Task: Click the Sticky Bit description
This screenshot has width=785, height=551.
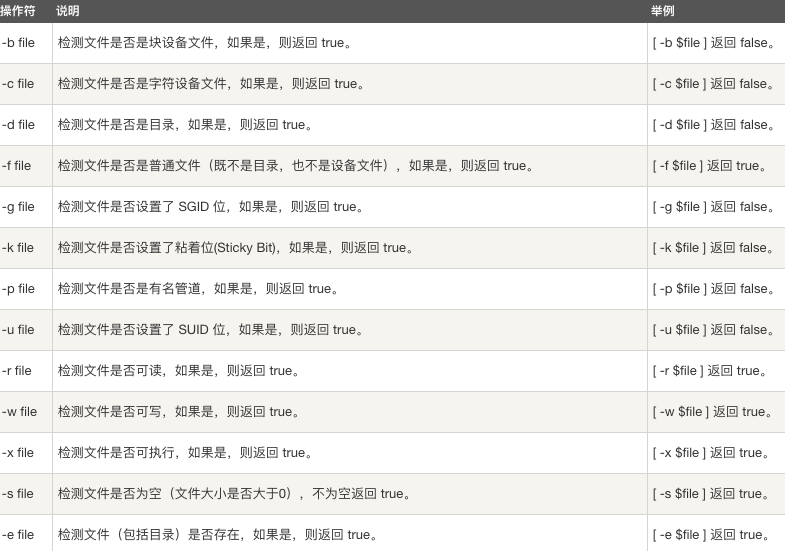Action: [236, 248]
